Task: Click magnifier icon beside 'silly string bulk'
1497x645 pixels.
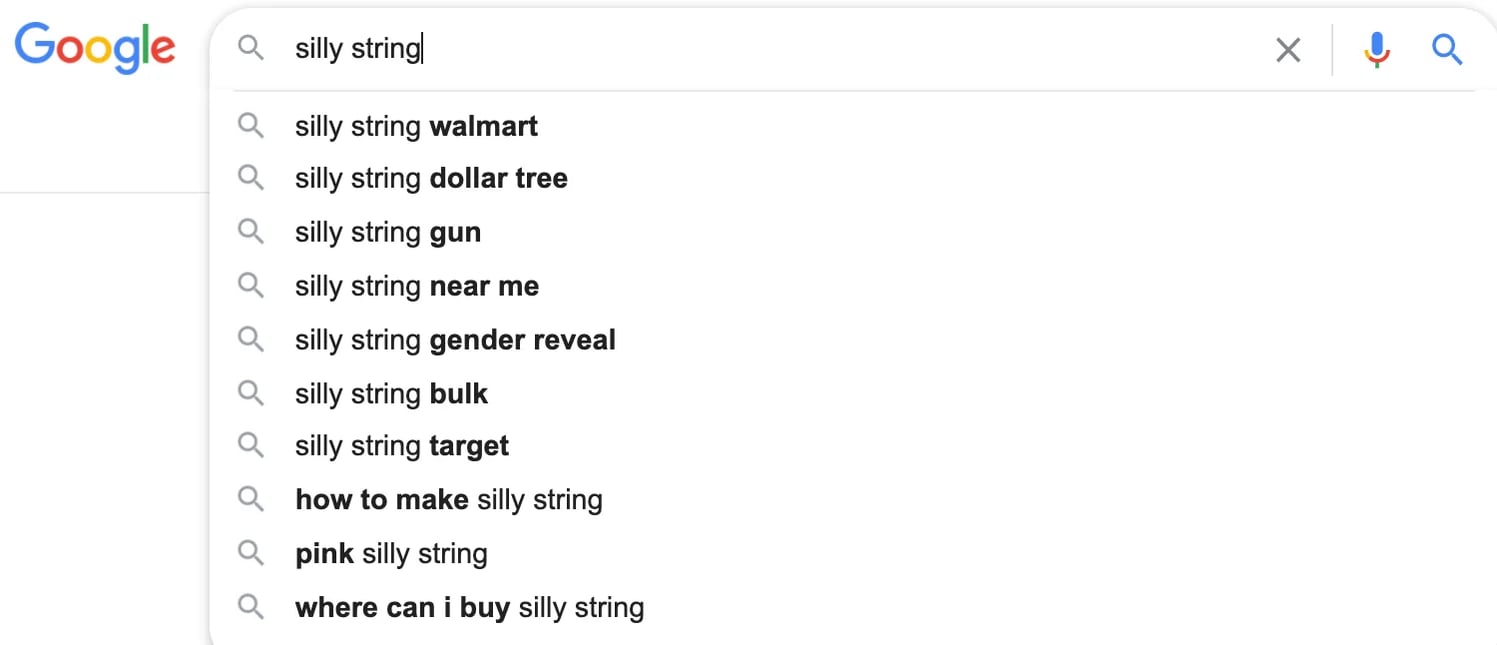Action: click(x=251, y=393)
